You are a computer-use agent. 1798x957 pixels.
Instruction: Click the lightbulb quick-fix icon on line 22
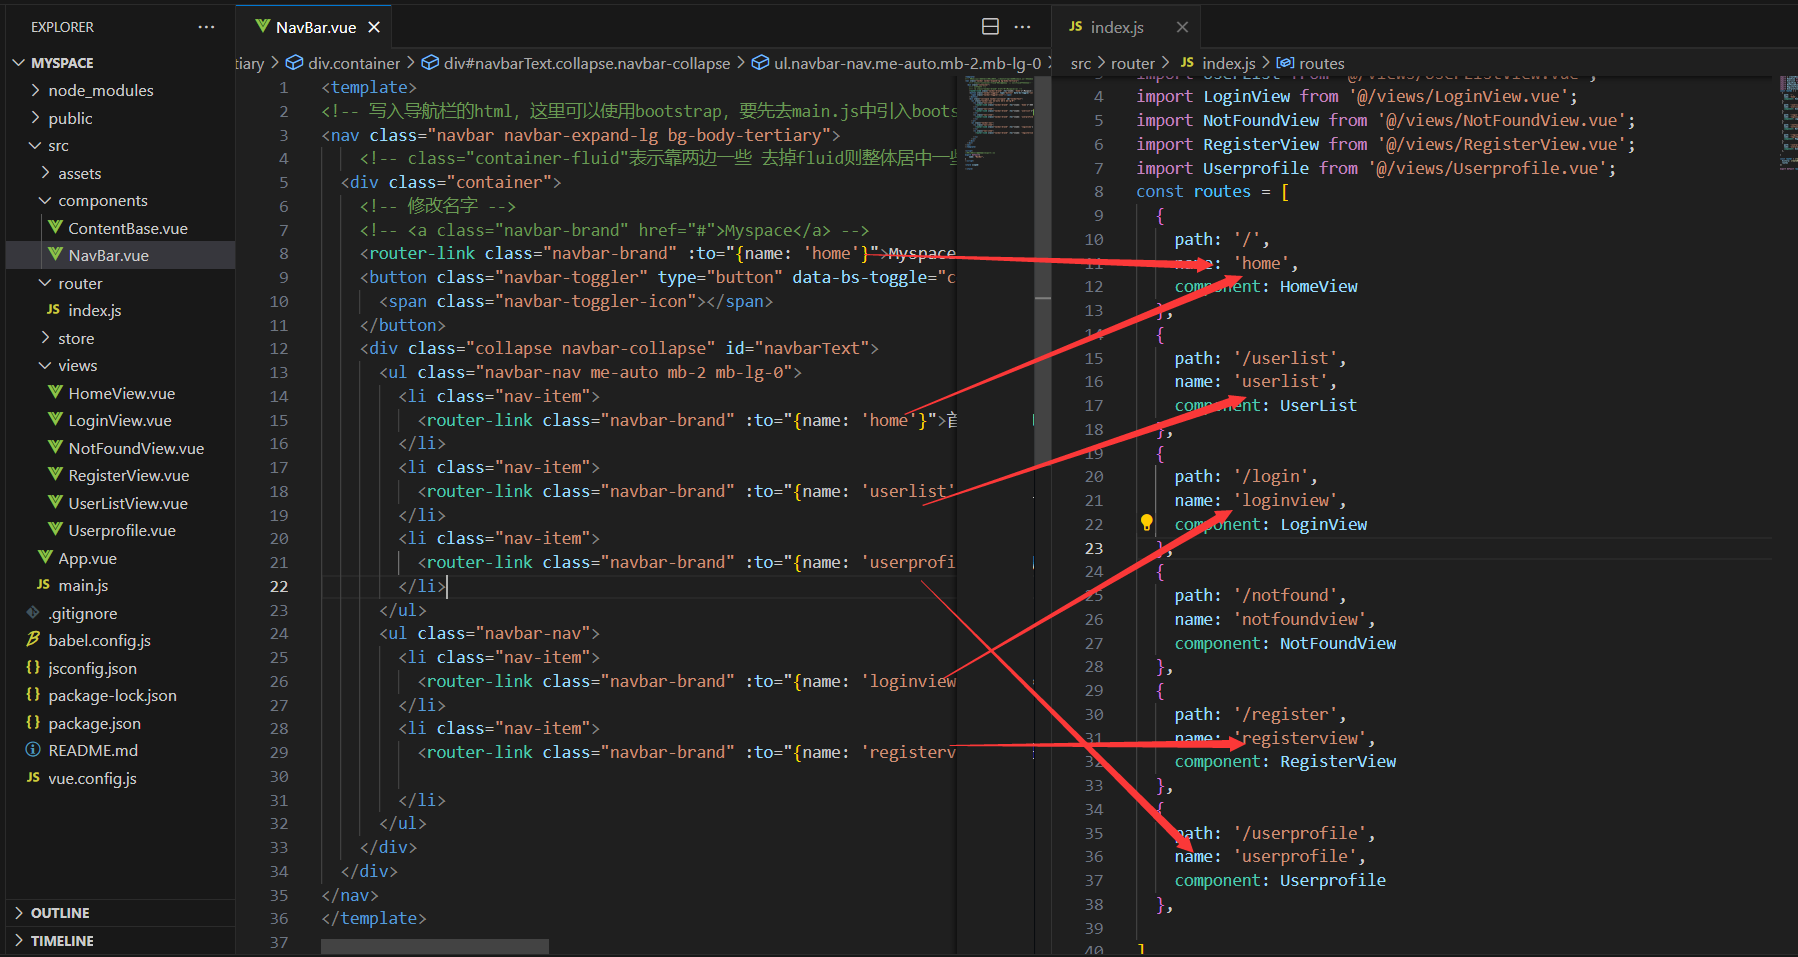1147,523
